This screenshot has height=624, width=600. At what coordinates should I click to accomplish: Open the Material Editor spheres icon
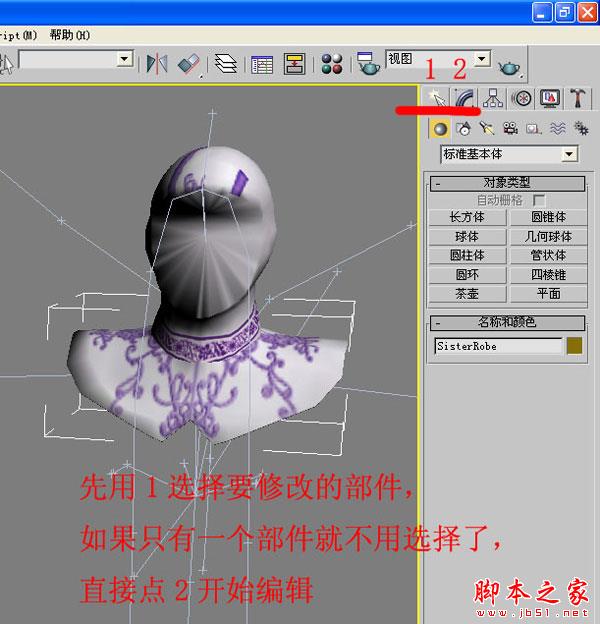point(332,64)
